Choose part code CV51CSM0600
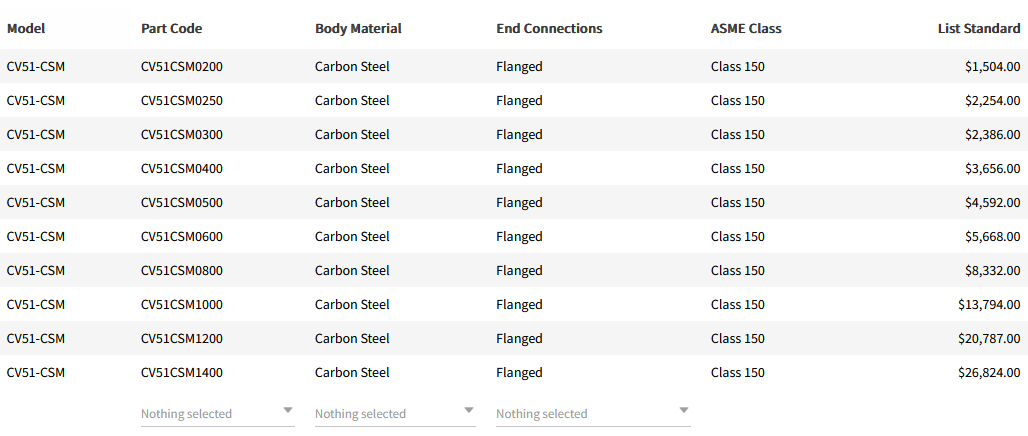This screenshot has height=436, width=1028. 182,237
